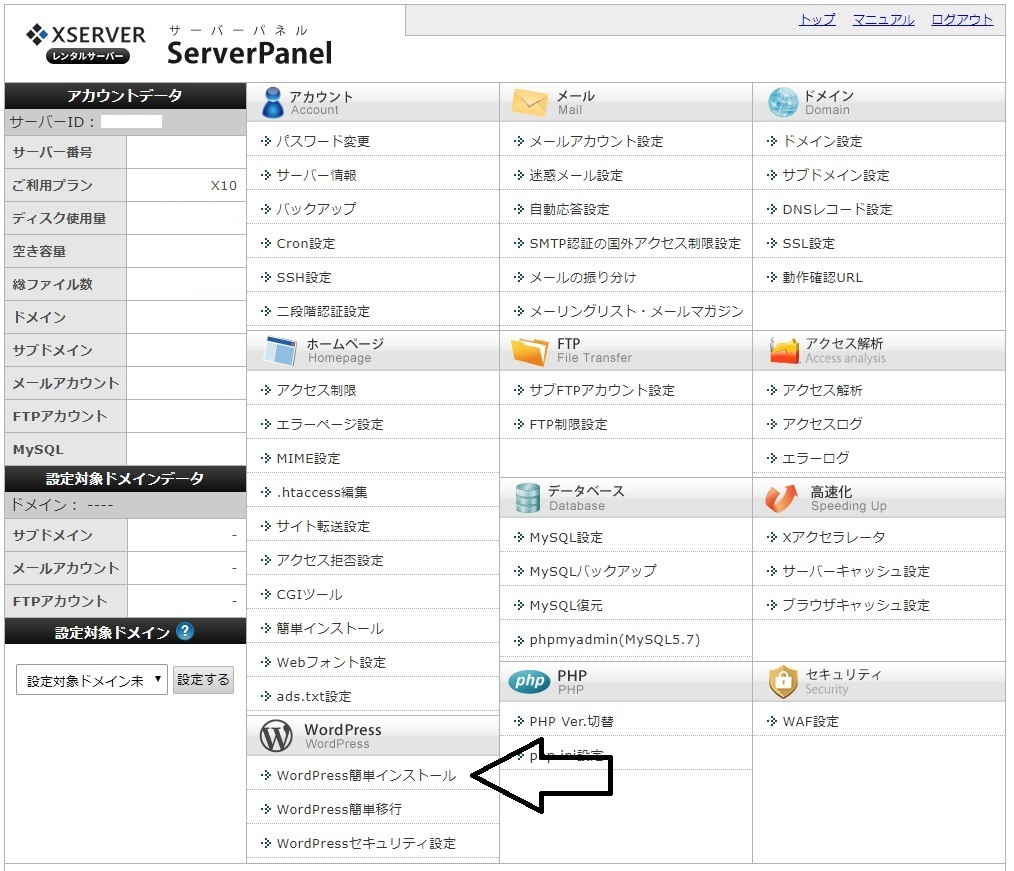
Task: Open マニュアル in the top navigation
Action: (x=883, y=19)
